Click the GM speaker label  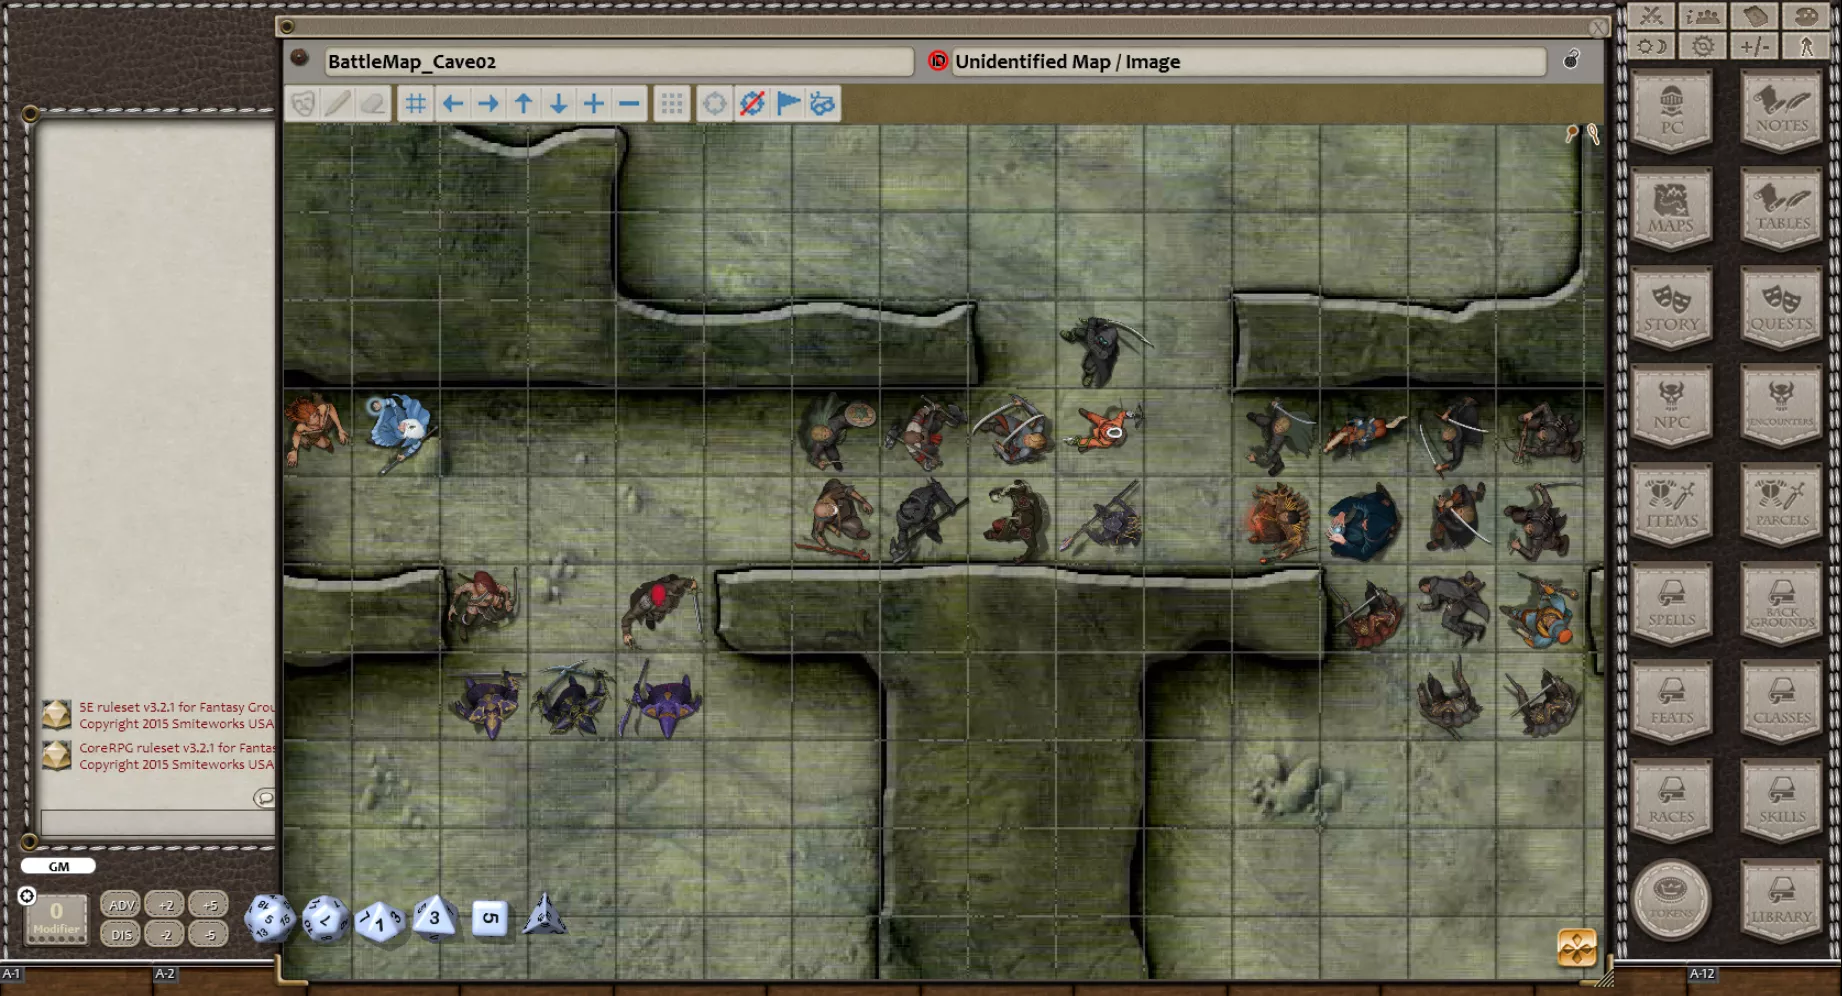point(58,866)
